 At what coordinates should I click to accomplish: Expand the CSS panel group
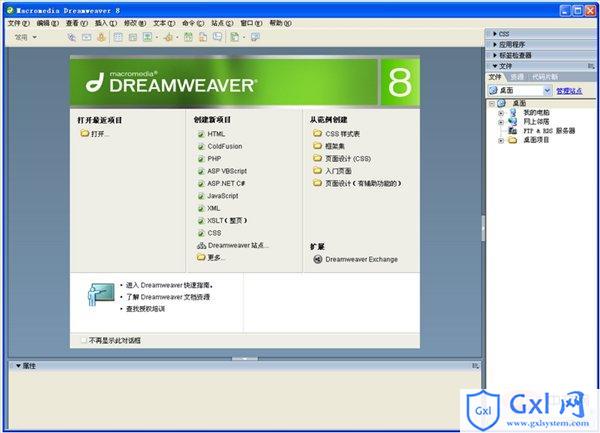click(495, 34)
